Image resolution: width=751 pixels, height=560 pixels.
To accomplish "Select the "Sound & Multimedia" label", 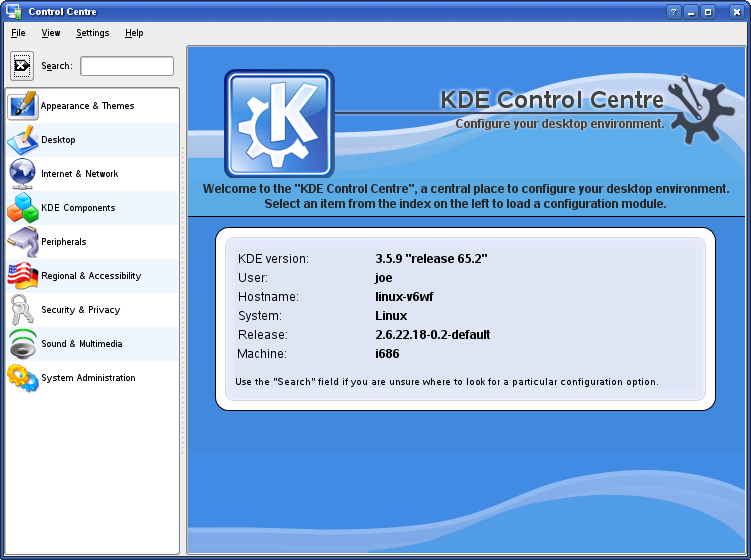I will pyautogui.click(x=81, y=344).
